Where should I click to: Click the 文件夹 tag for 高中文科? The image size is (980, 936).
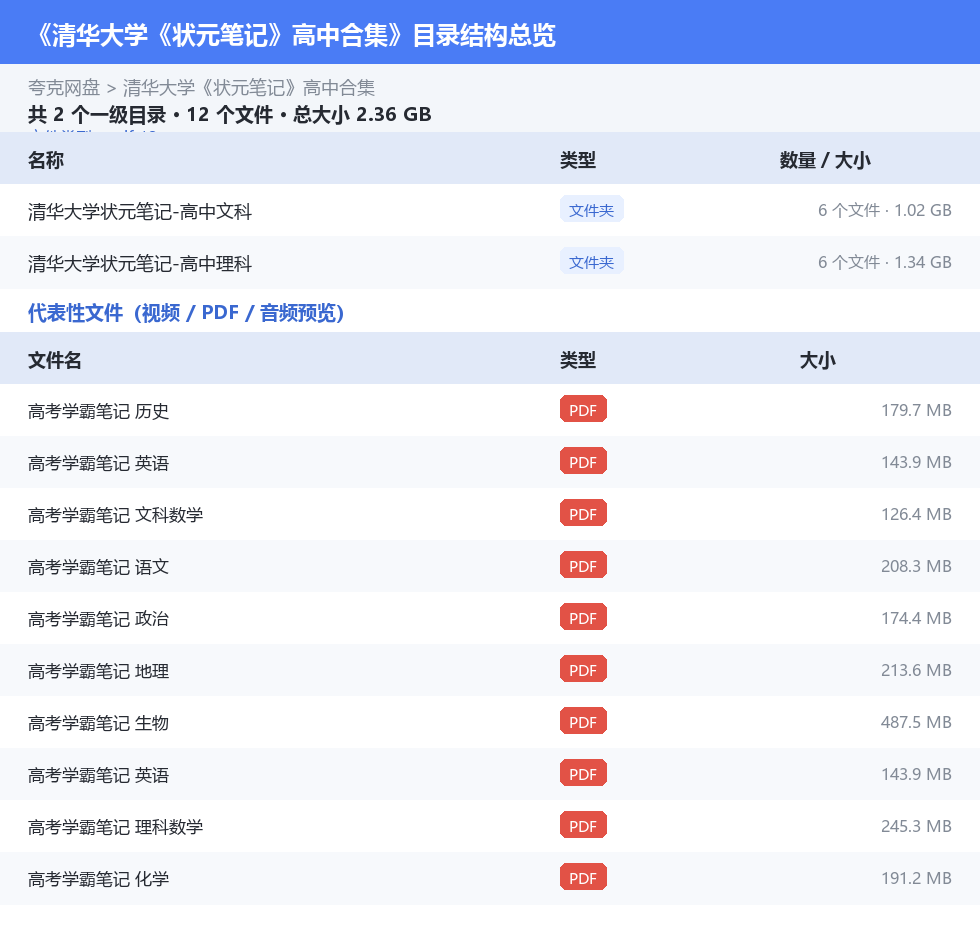click(591, 209)
